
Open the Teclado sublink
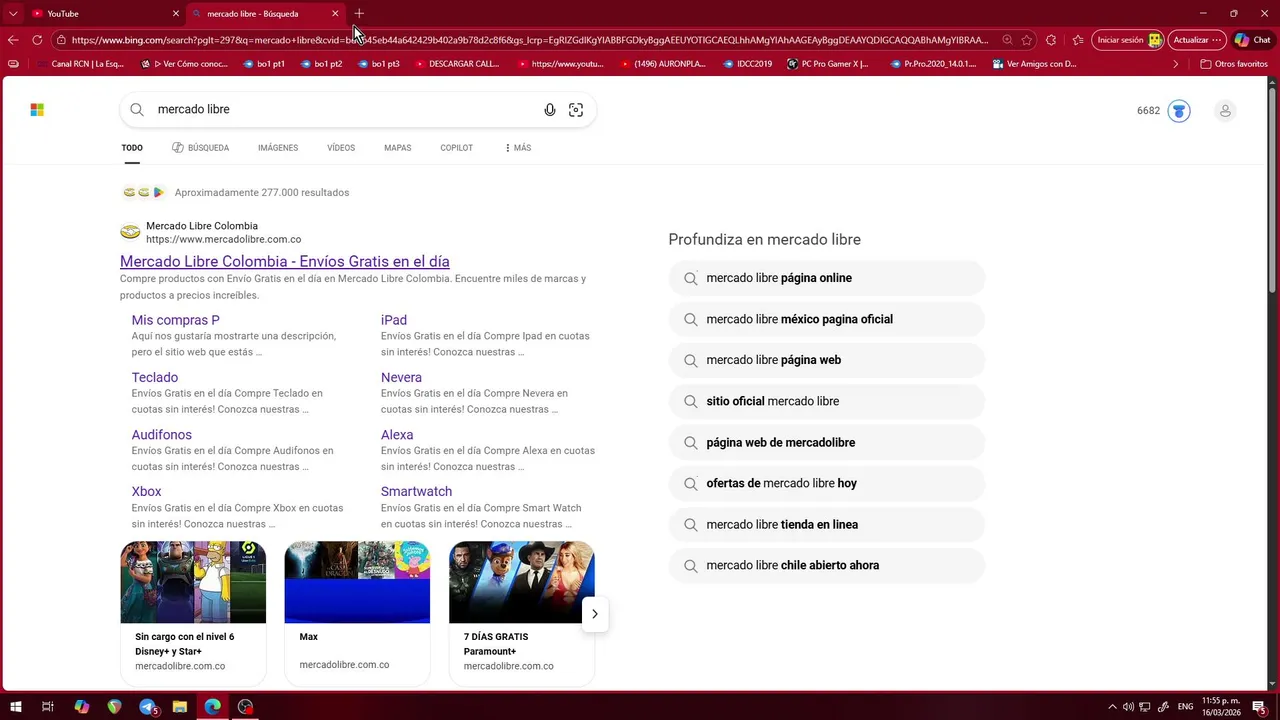155,378
